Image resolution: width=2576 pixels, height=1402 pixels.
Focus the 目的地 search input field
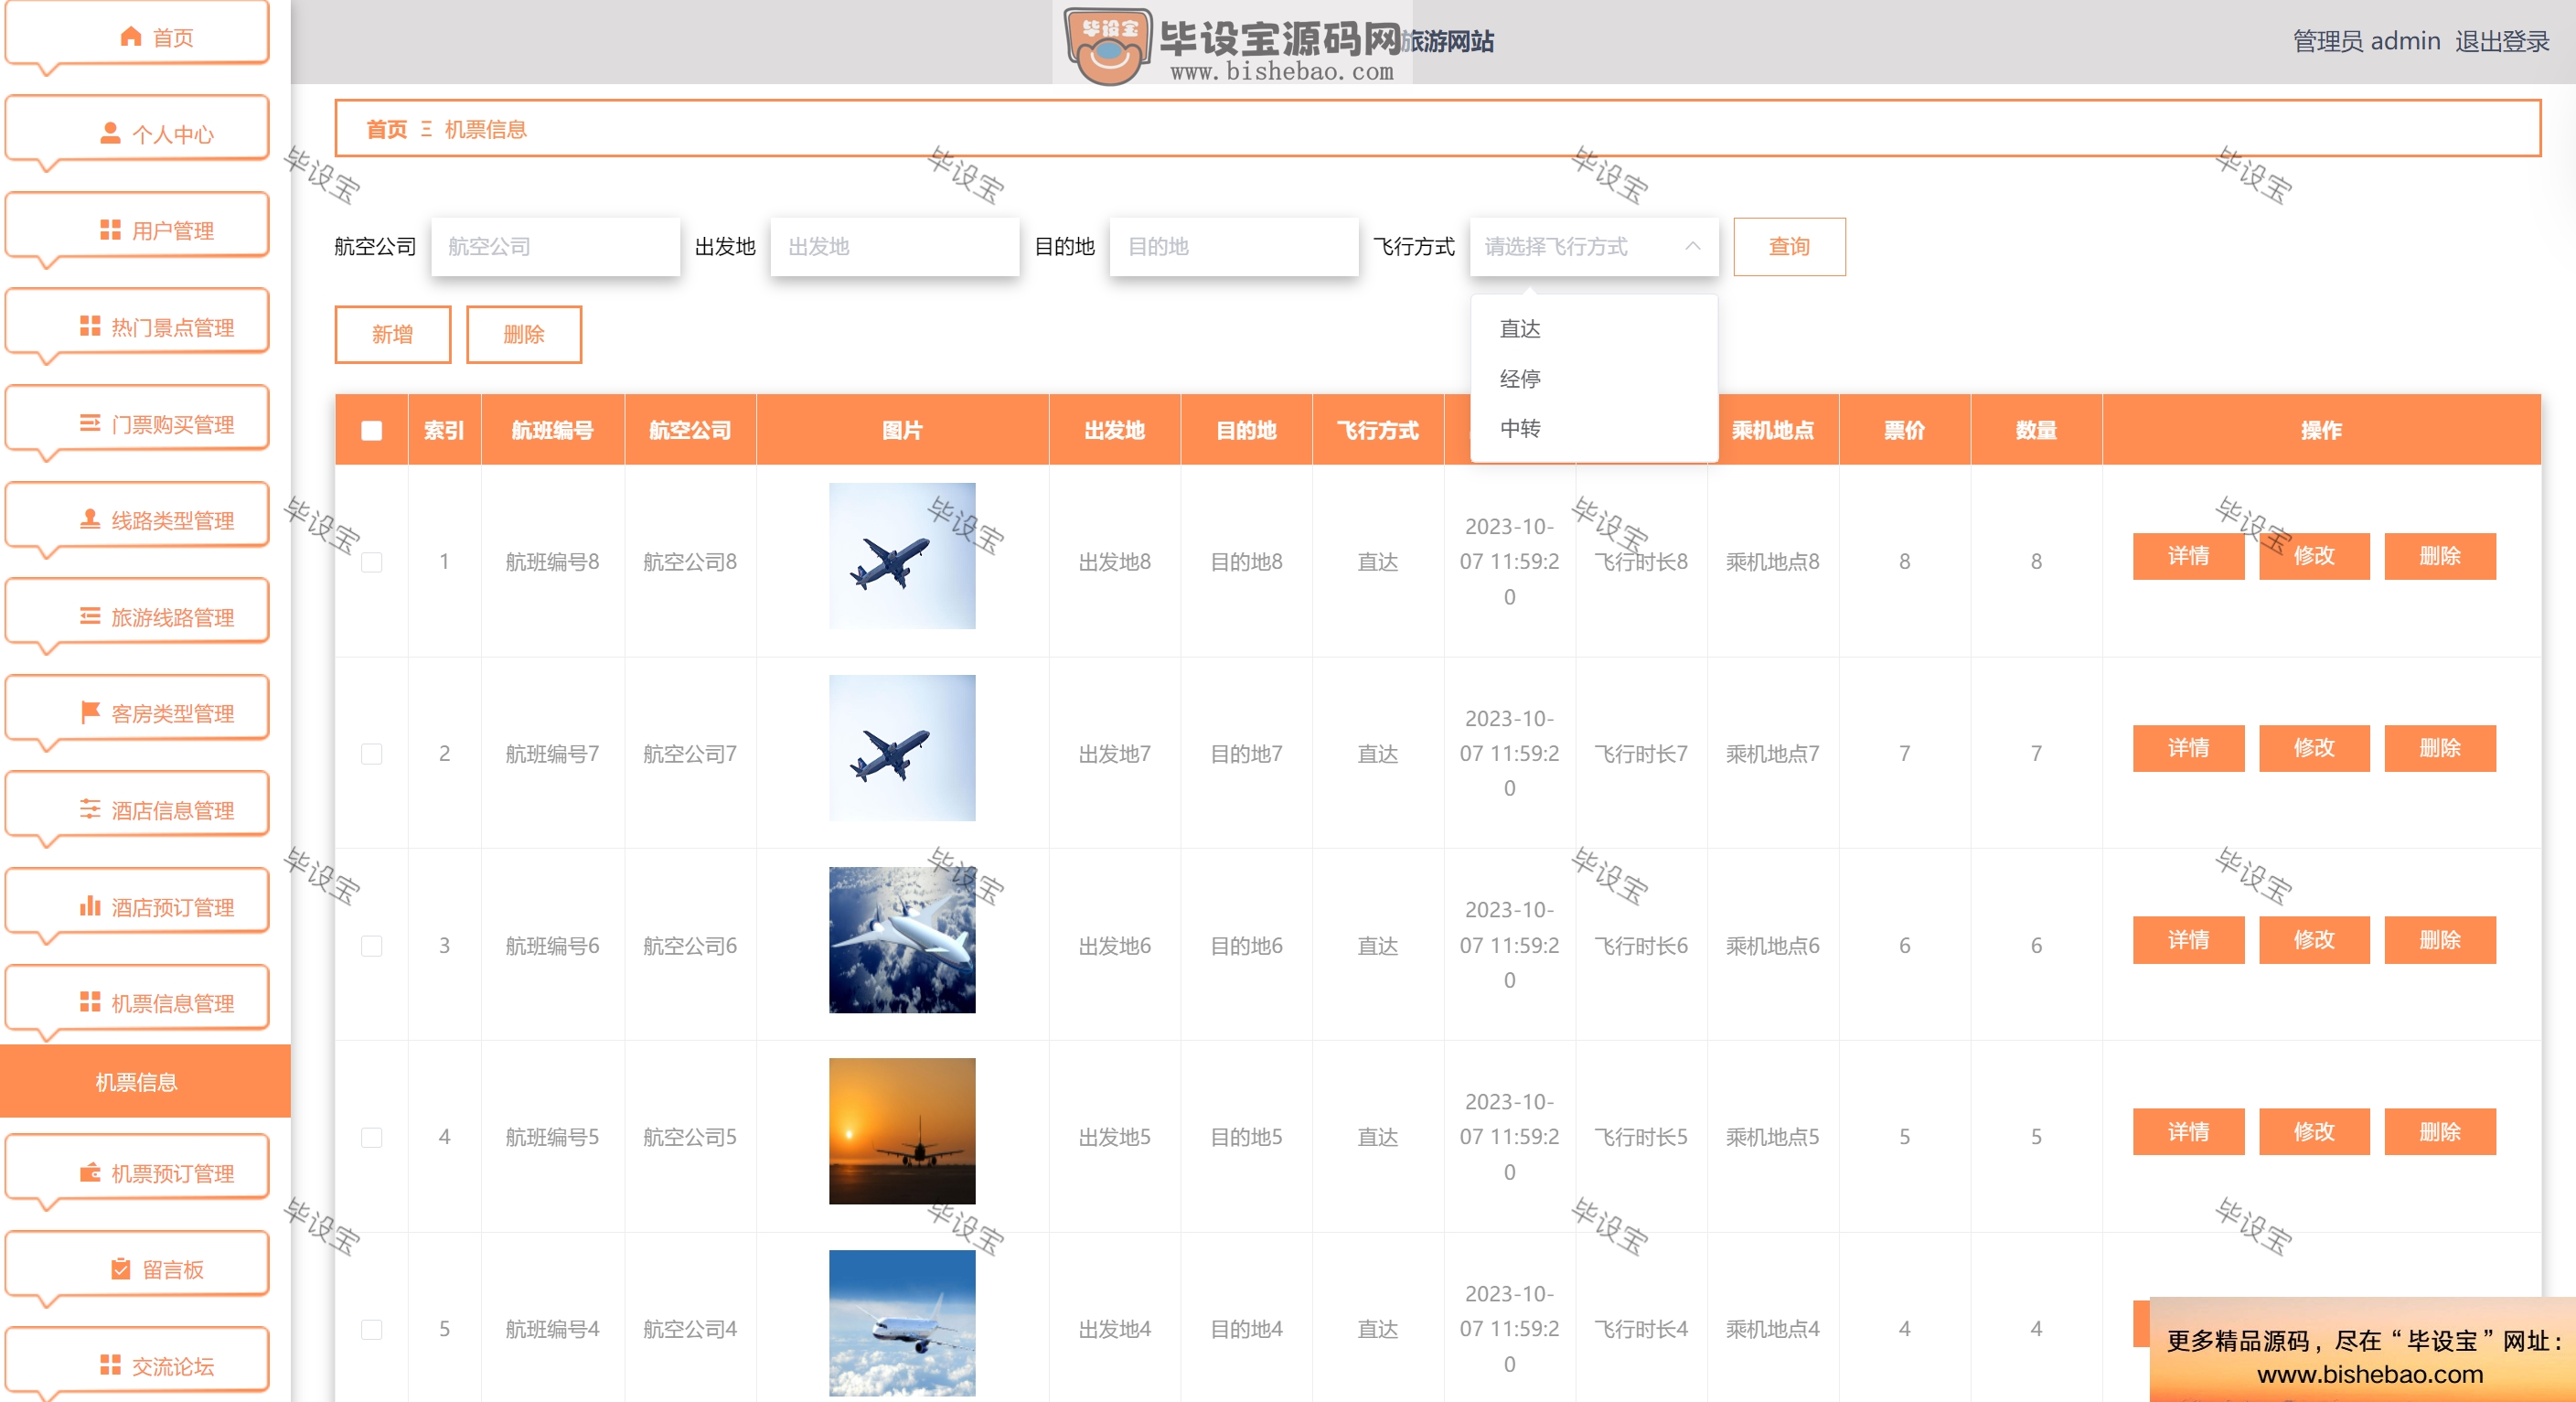coord(1234,247)
